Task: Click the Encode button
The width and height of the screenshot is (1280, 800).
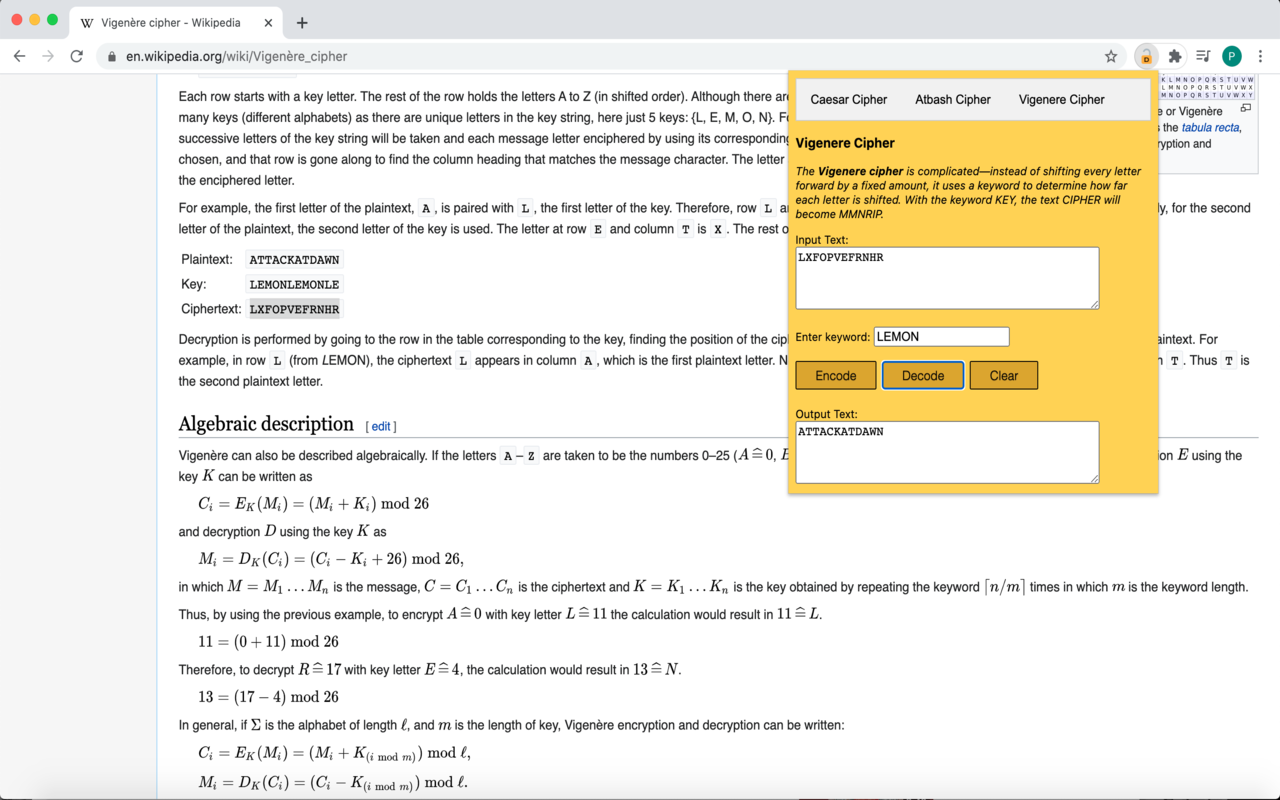Action: pyautogui.click(x=836, y=375)
